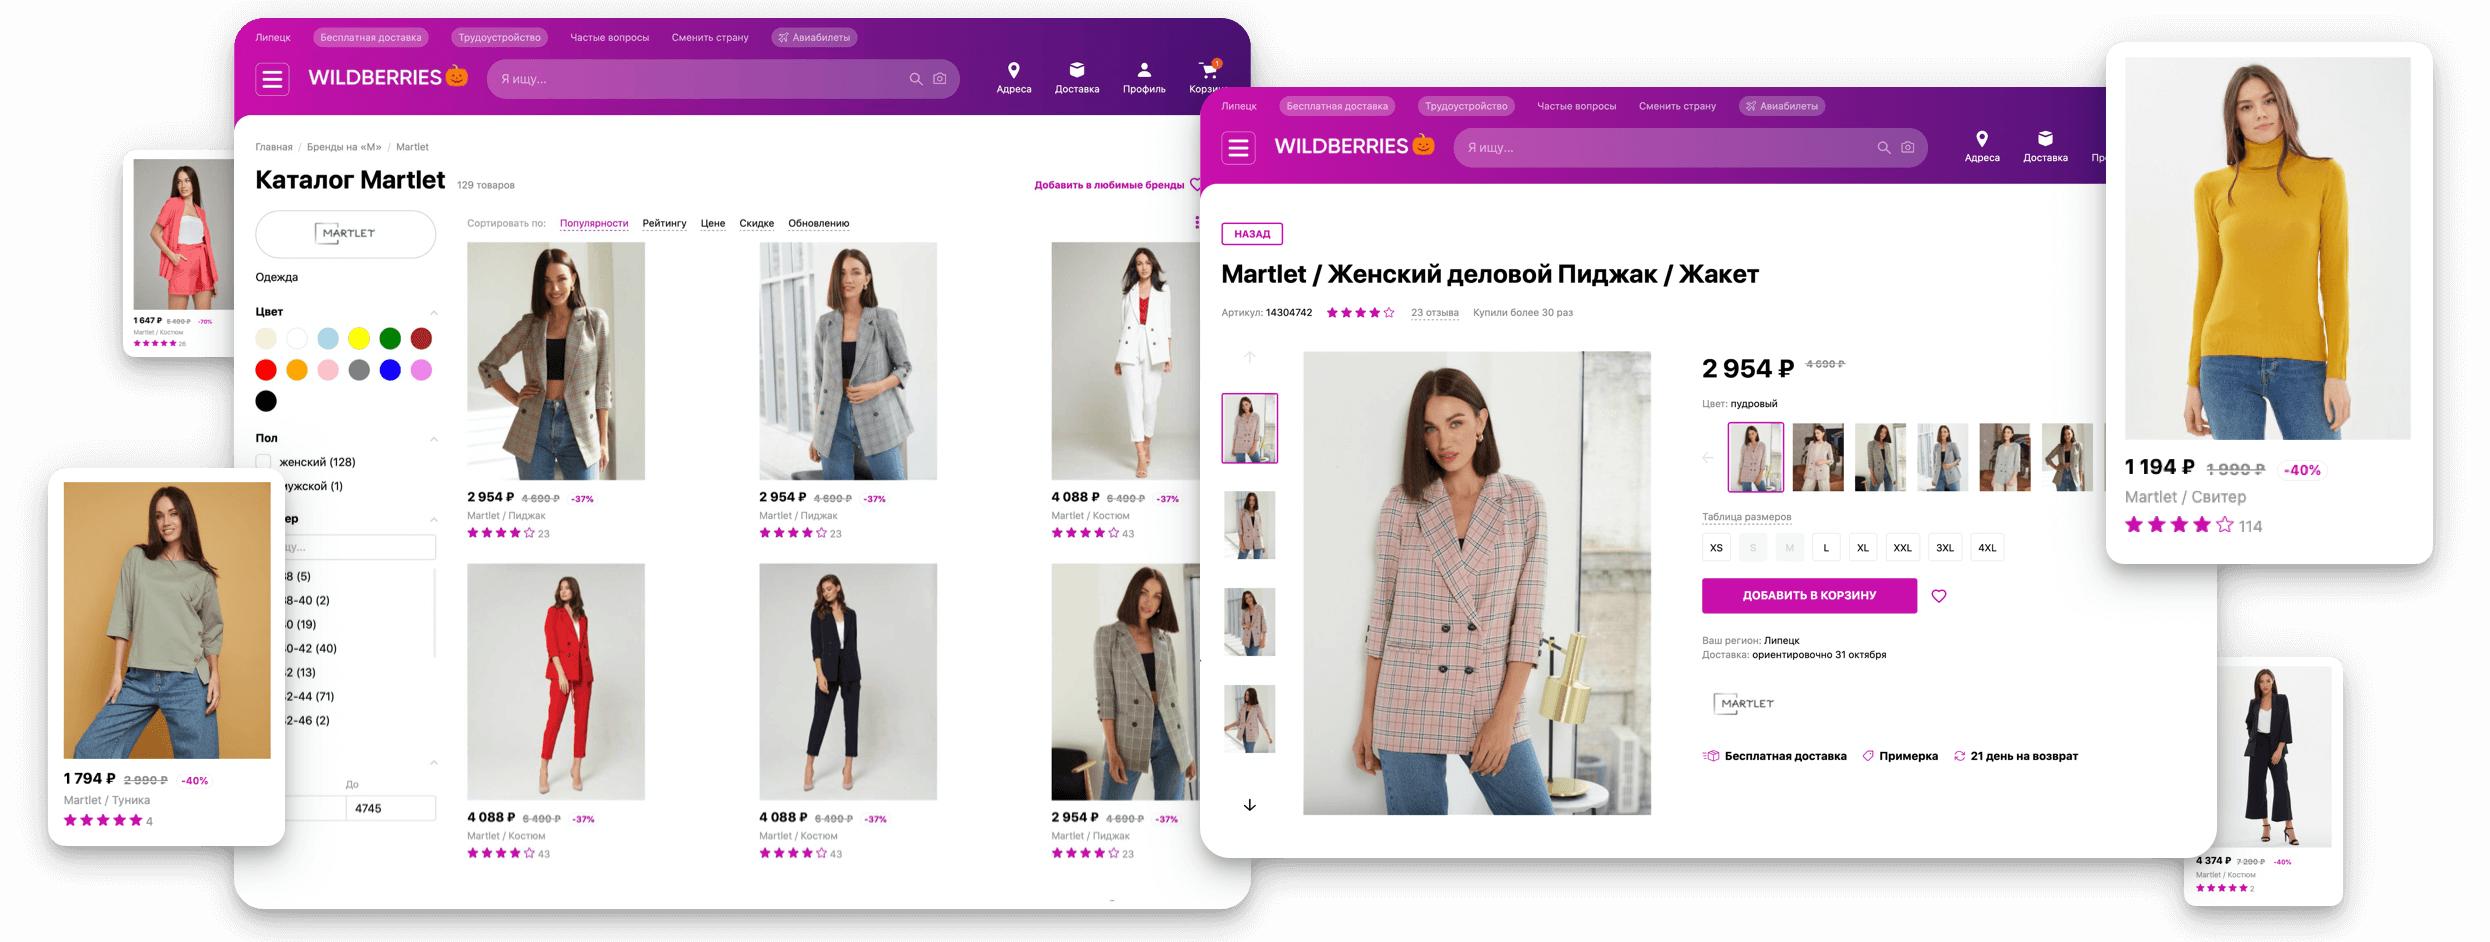Show previous gallery photos with the up arrow

pyautogui.click(x=1249, y=357)
